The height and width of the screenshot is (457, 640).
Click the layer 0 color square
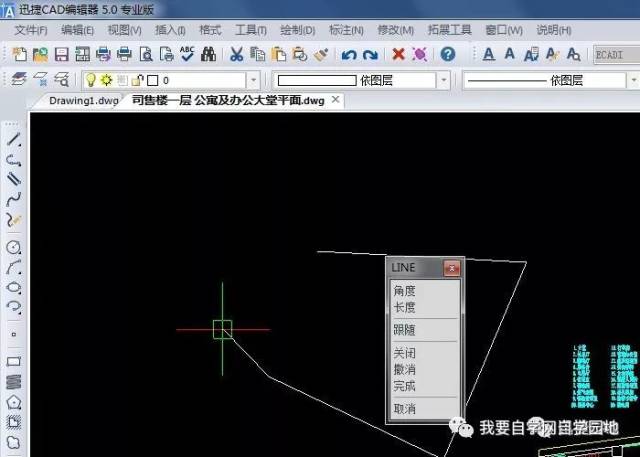point(153,80)
